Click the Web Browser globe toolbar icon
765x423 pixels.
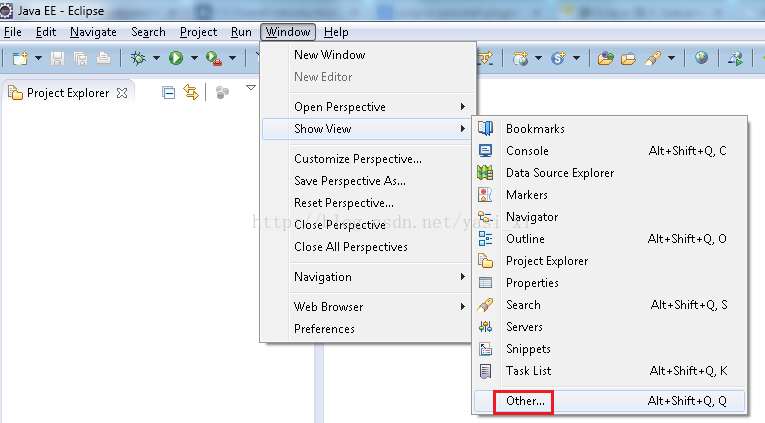click(702, 58)
